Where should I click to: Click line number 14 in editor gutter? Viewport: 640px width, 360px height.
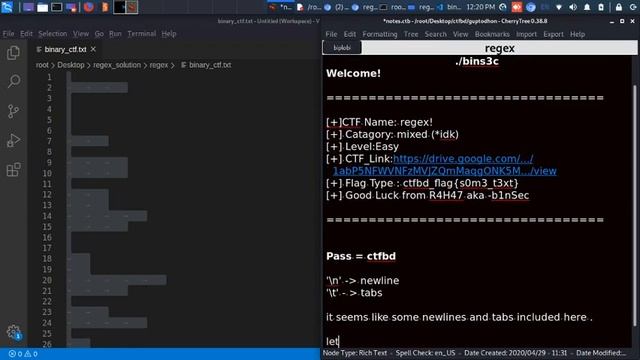tap(47, 216)
